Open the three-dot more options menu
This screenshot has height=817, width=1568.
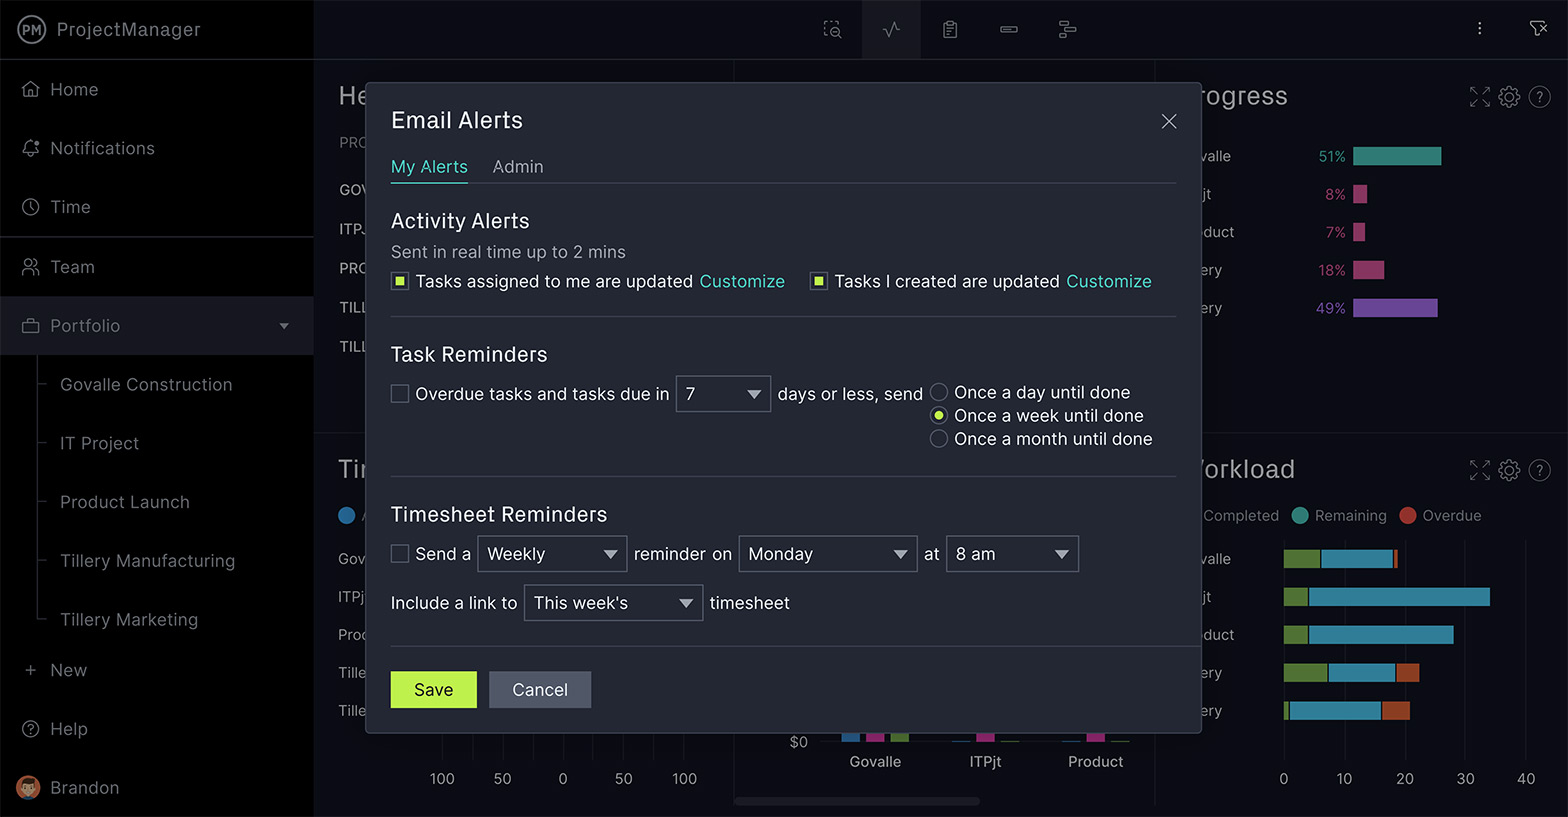(x=1479, y=29)
